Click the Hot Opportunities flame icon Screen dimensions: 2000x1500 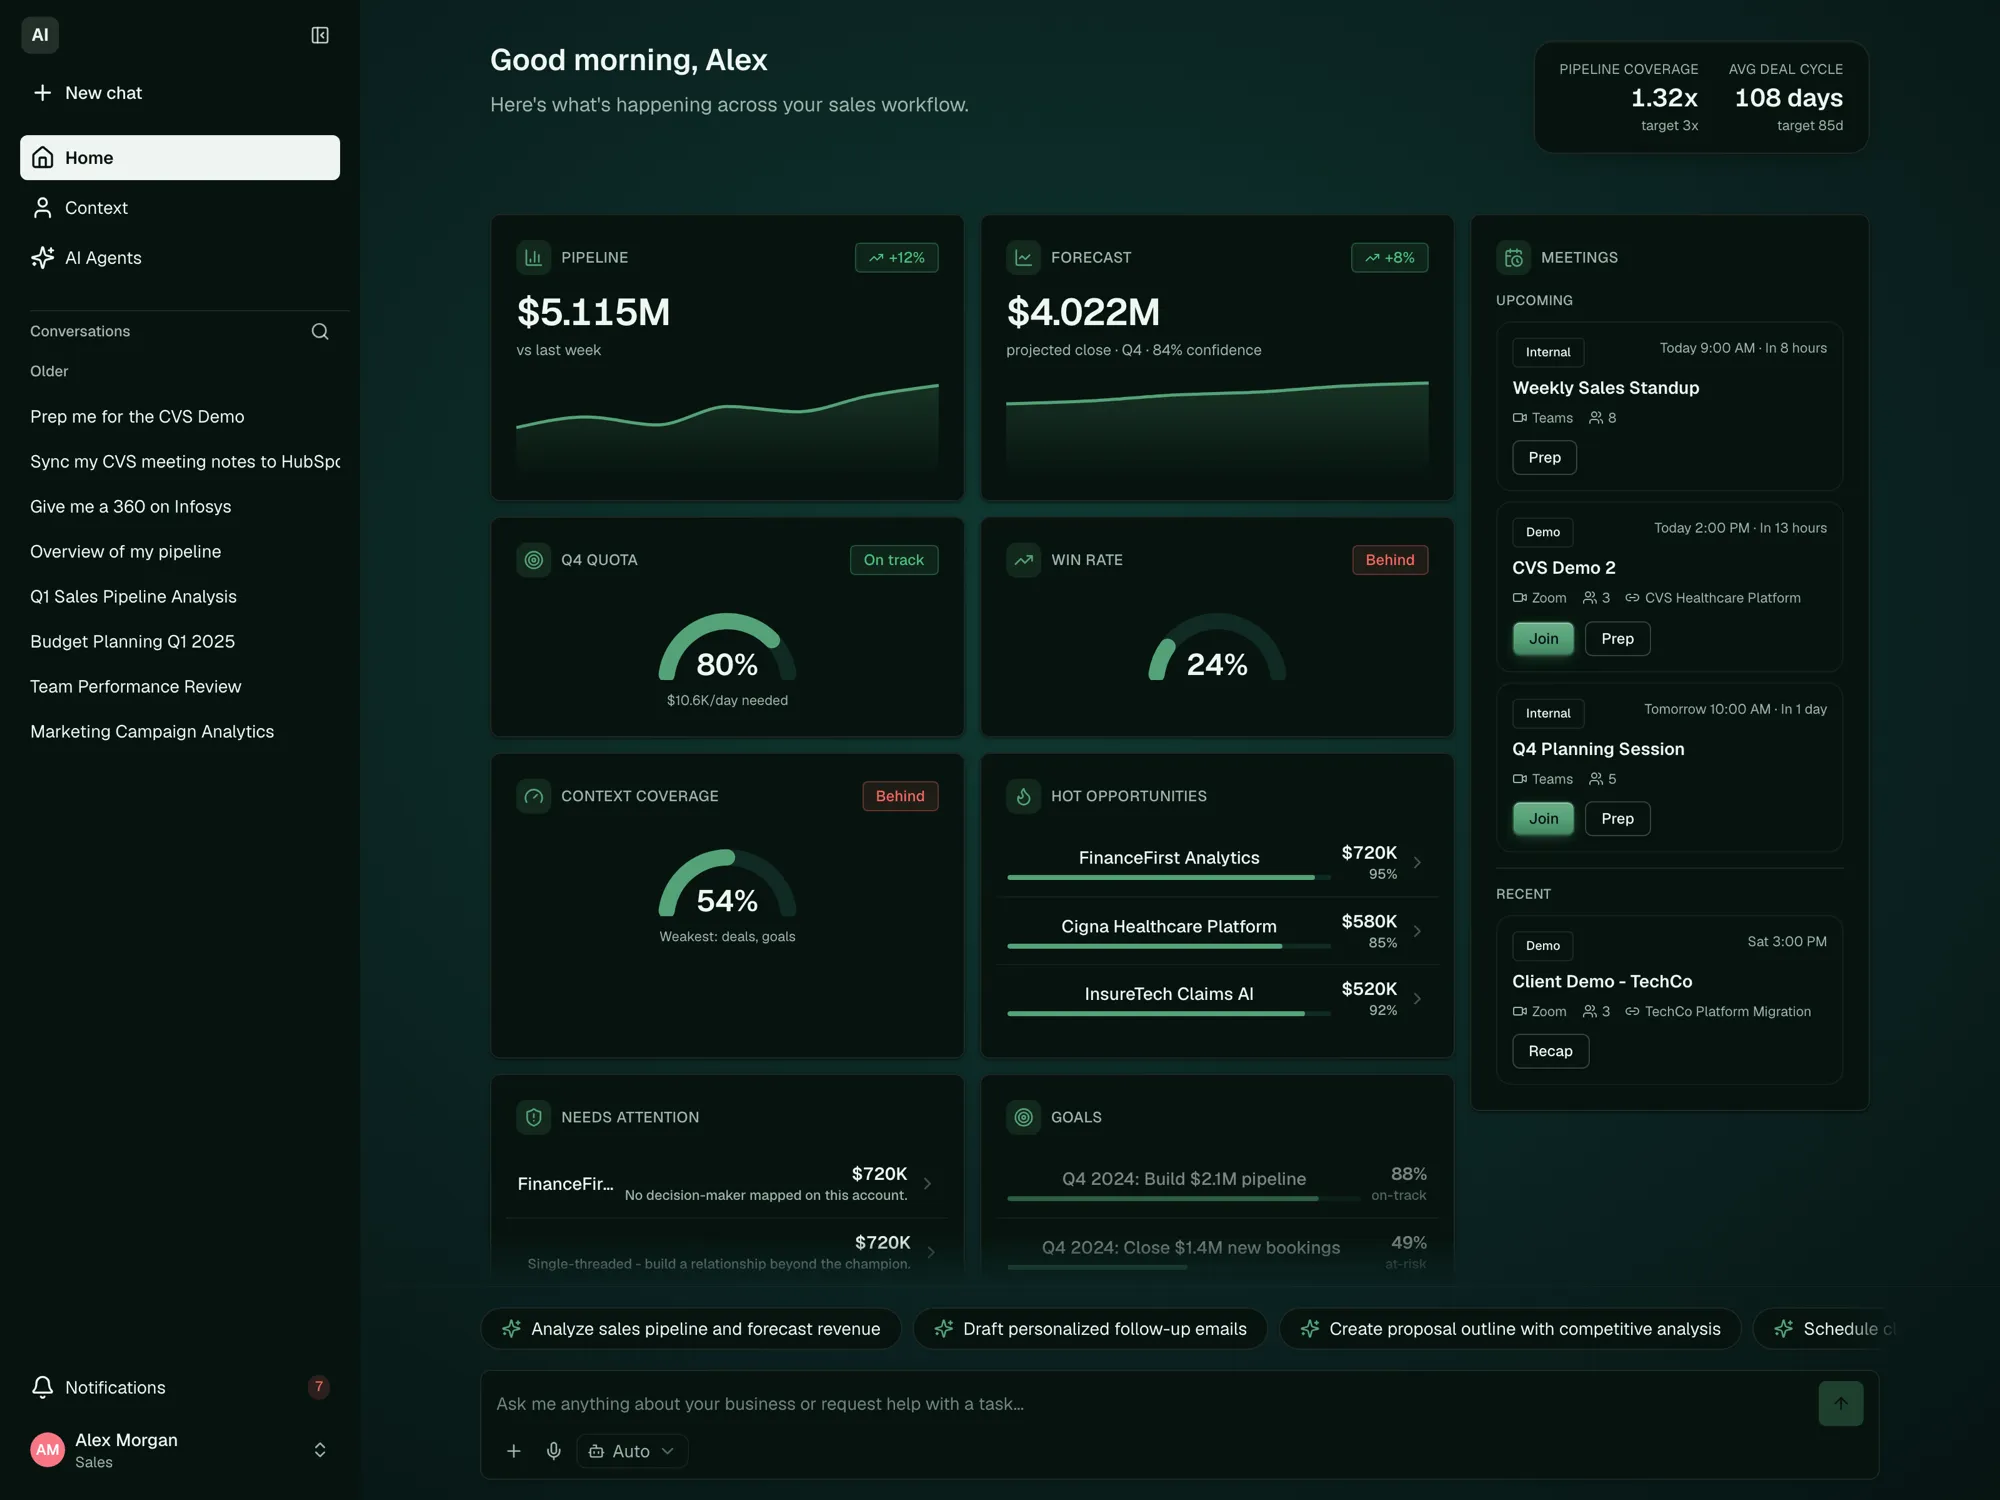pyautogui.click(x=1024, y=796)
